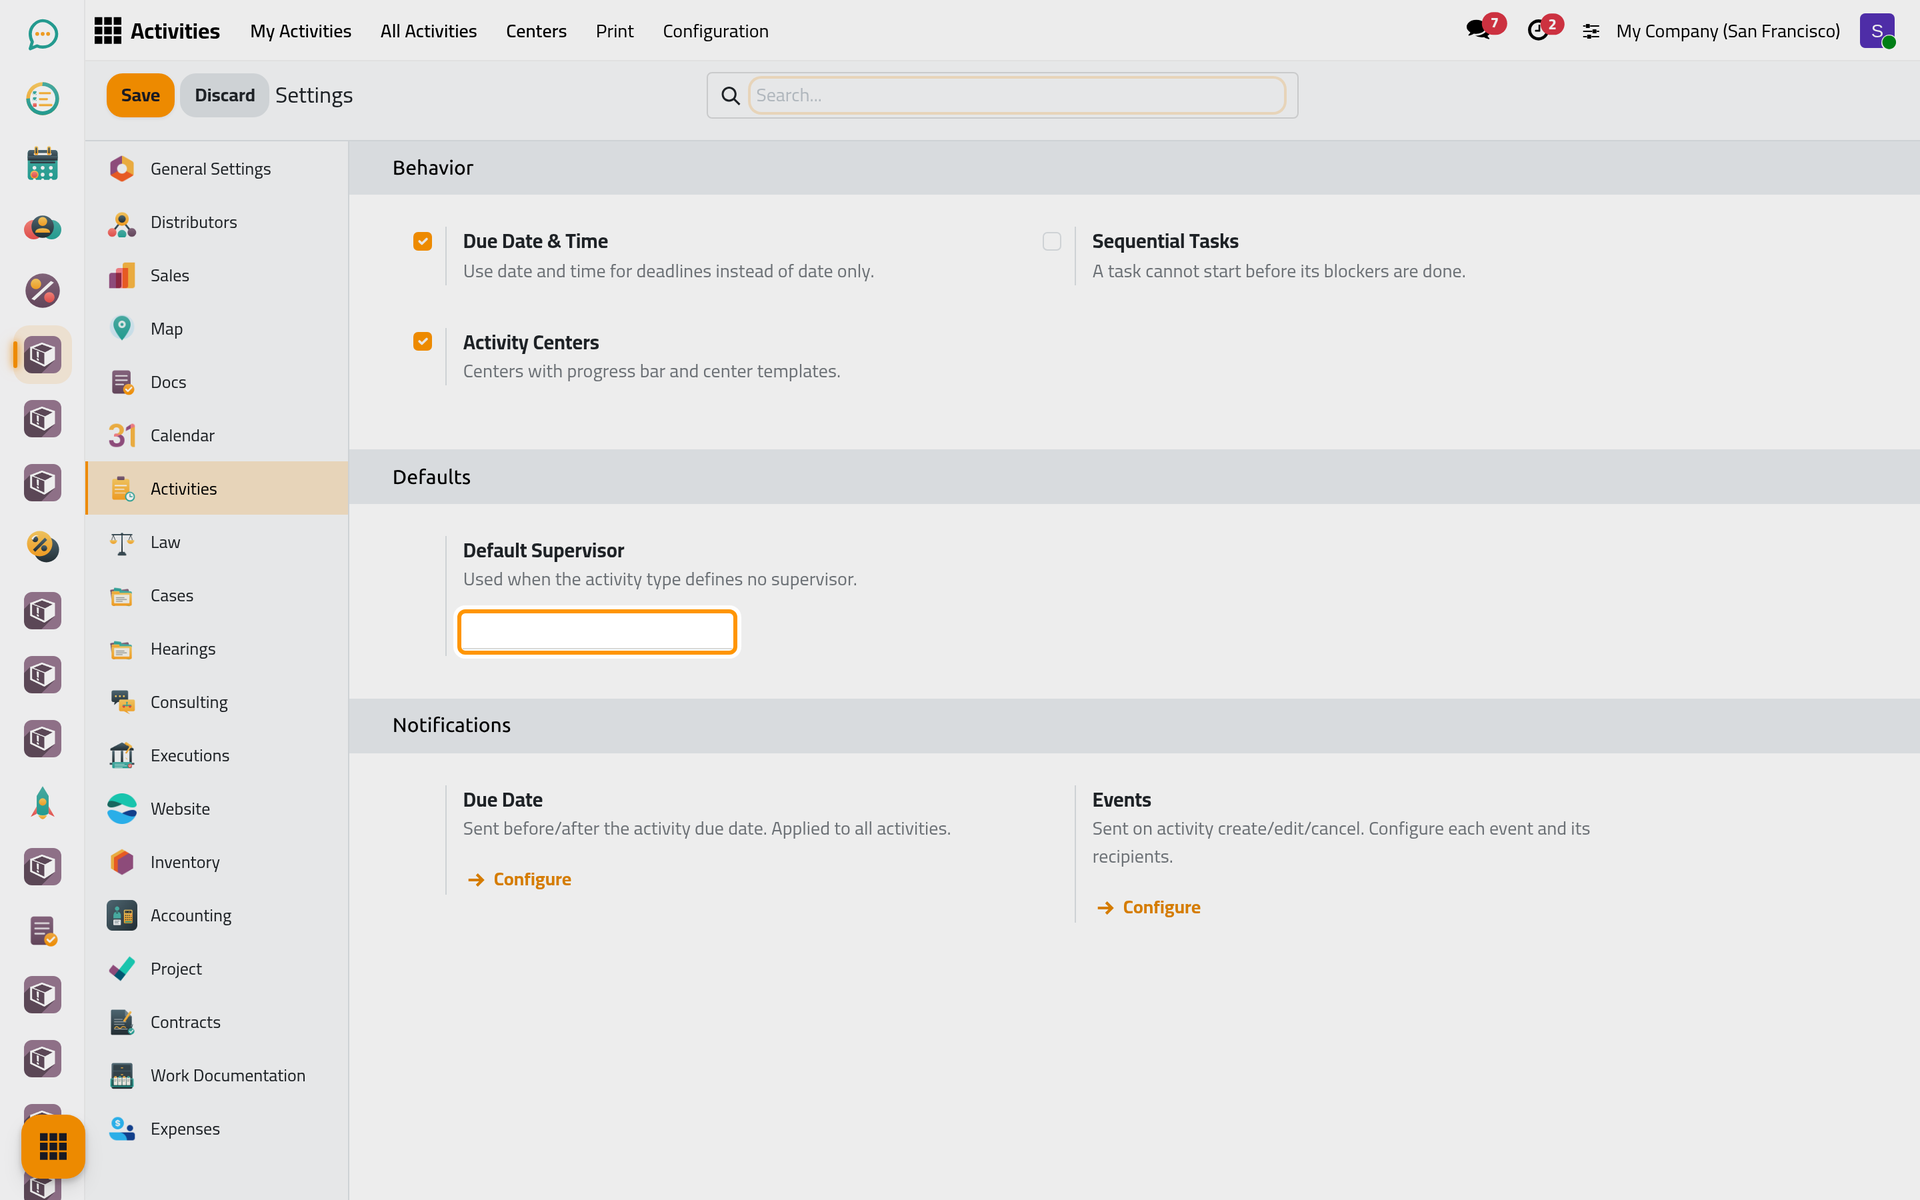Screen dimensions: 1920x1200
Task: Select Sales in settings list
Action: click(217, 275)
